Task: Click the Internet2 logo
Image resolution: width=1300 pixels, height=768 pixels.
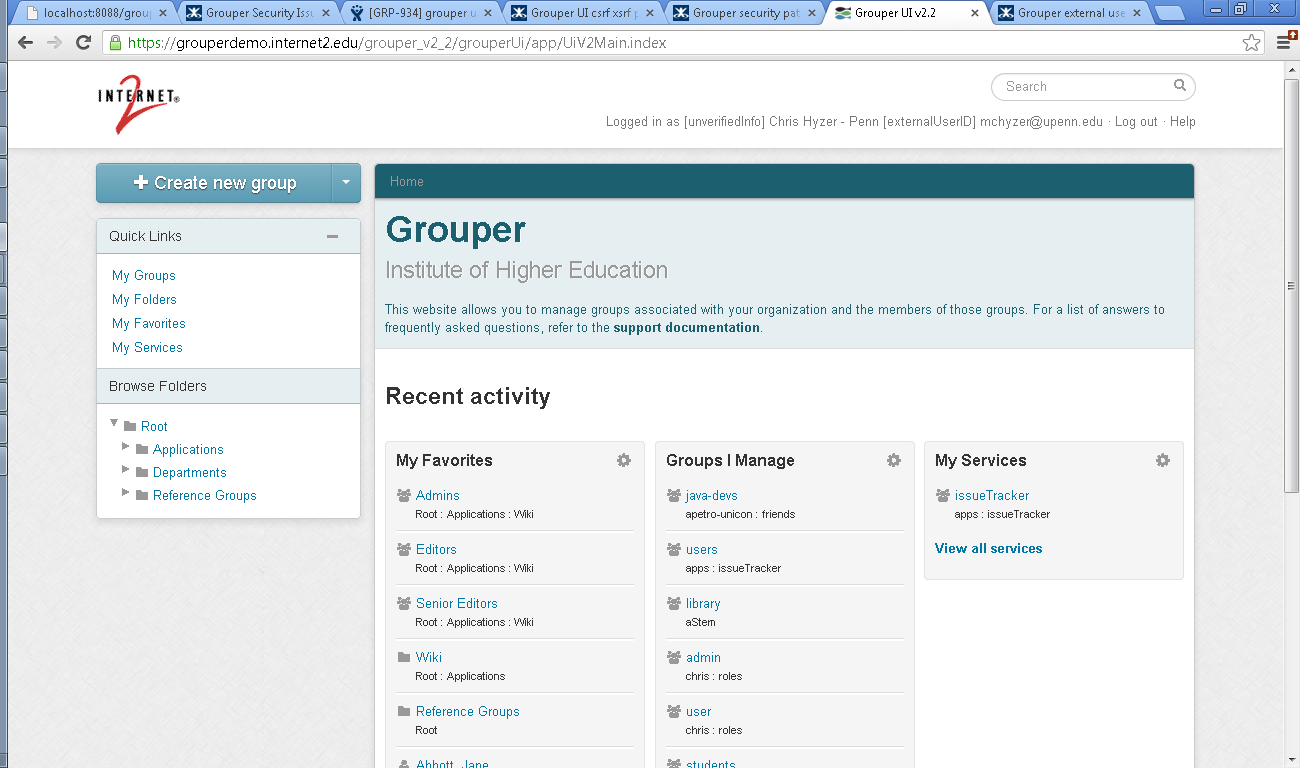Action: 139,104
